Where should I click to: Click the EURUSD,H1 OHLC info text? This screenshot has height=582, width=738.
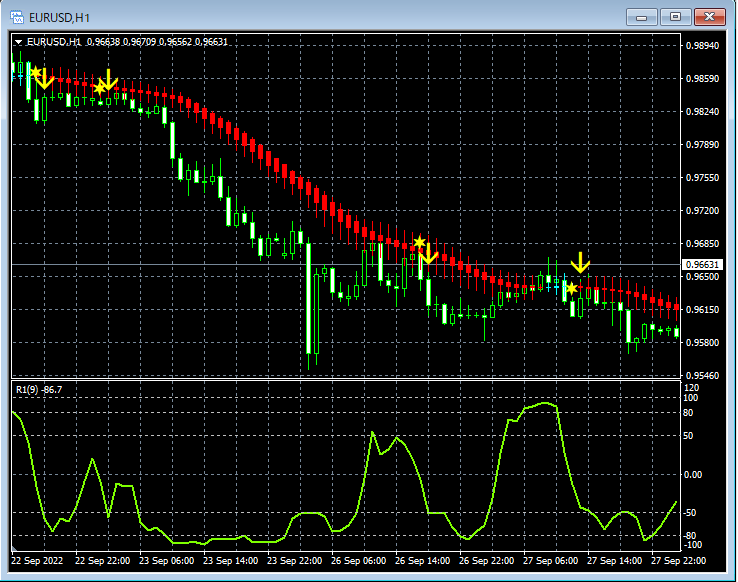click(x=127, y=42)
